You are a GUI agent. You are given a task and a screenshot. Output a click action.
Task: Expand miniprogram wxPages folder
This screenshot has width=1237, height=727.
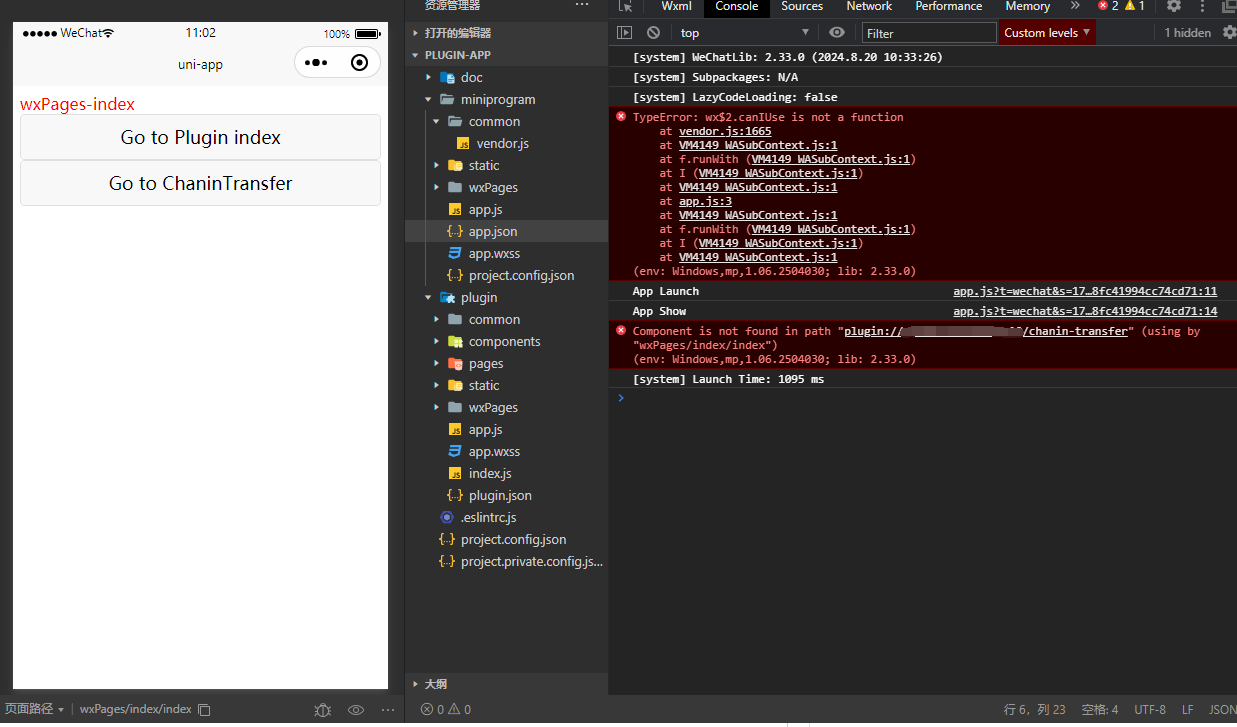(437, 187)
